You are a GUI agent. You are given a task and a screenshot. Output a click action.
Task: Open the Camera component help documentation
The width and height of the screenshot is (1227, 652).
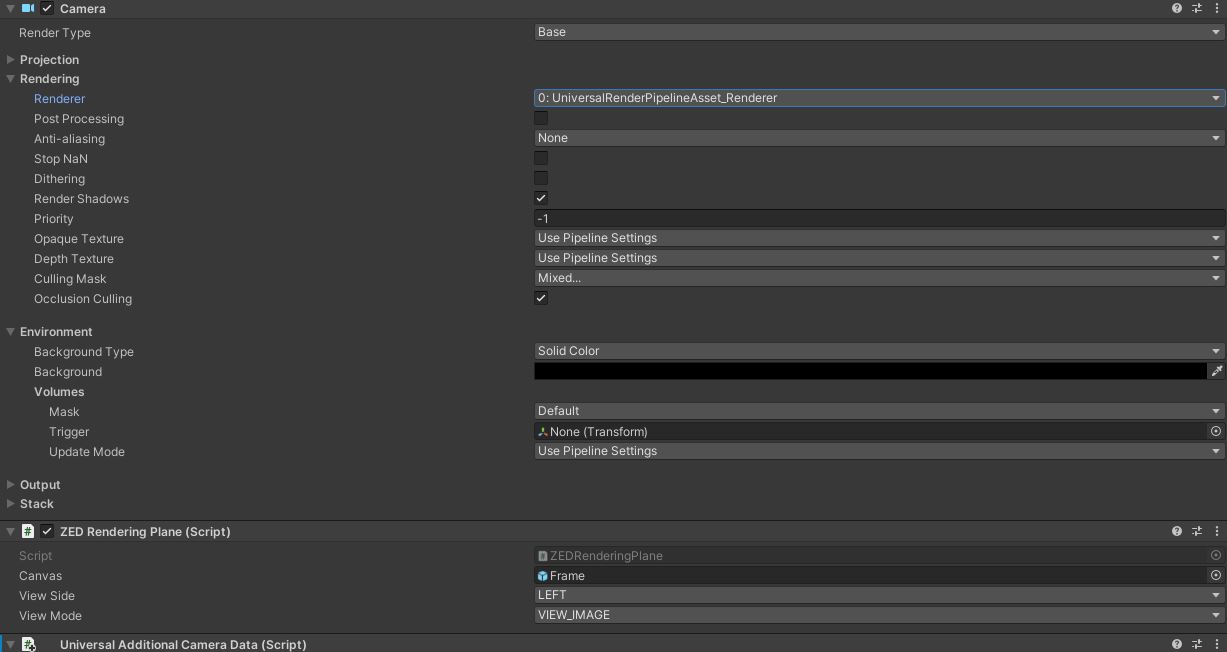click(1176, 8)
